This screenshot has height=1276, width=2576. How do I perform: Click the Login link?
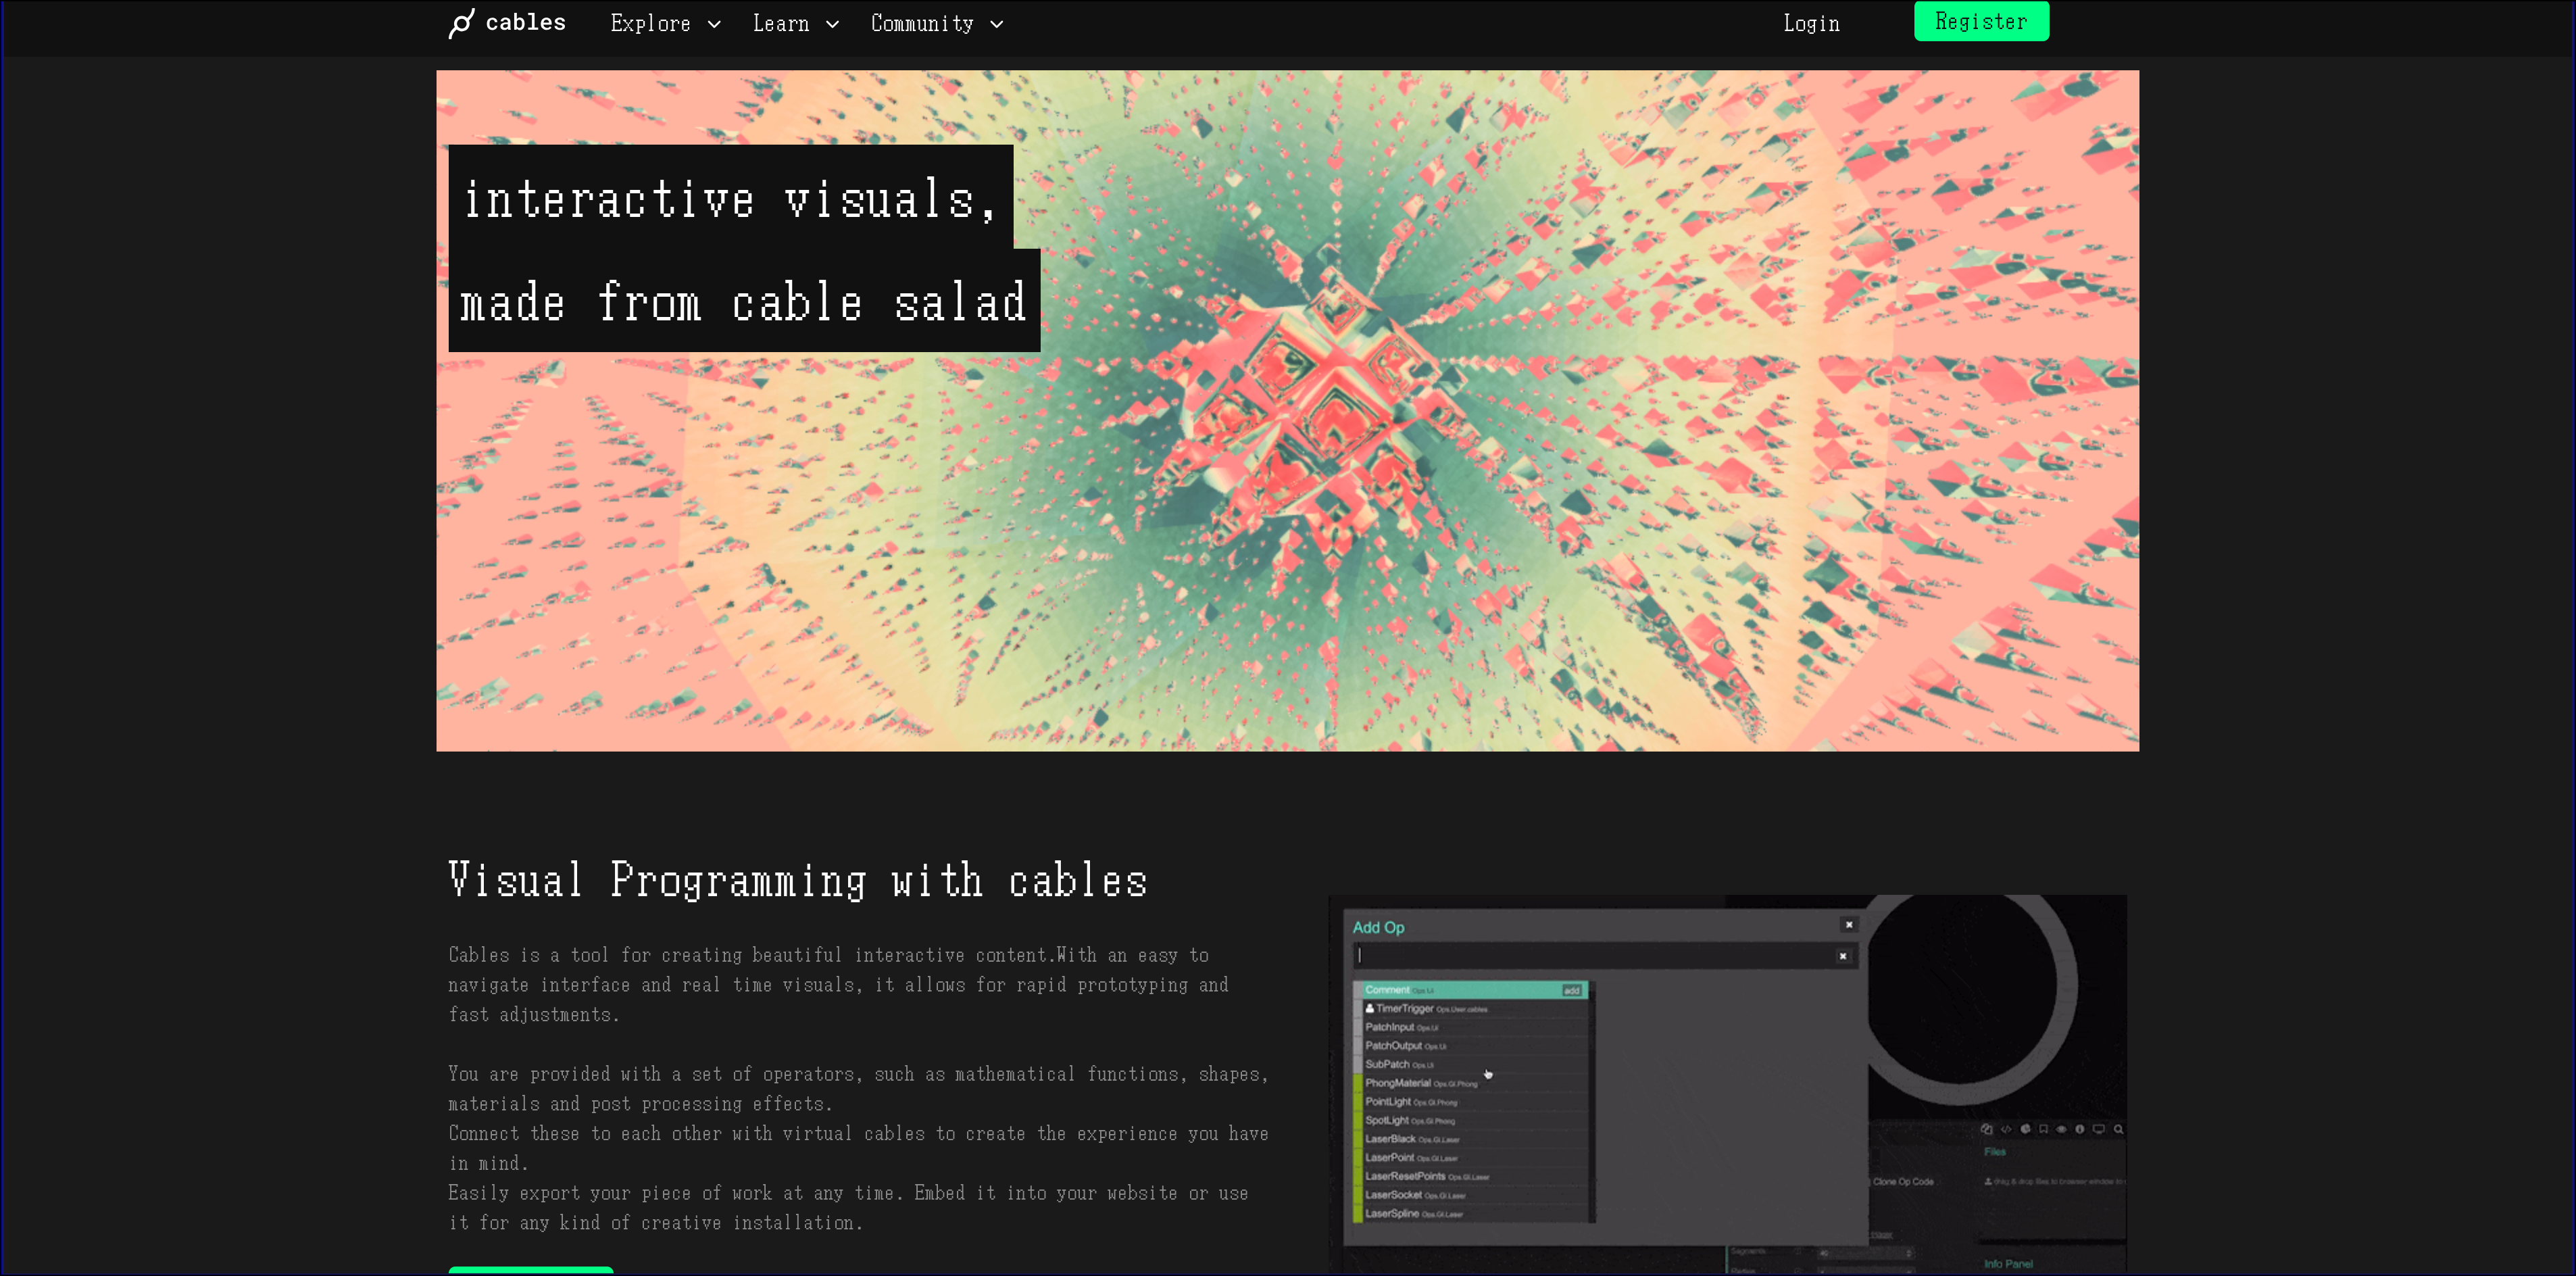click(1811, 24)
